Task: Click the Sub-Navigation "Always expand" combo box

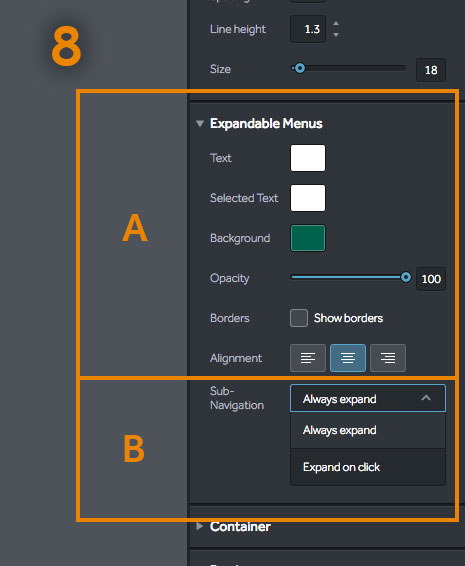Action: coord(368,398)
